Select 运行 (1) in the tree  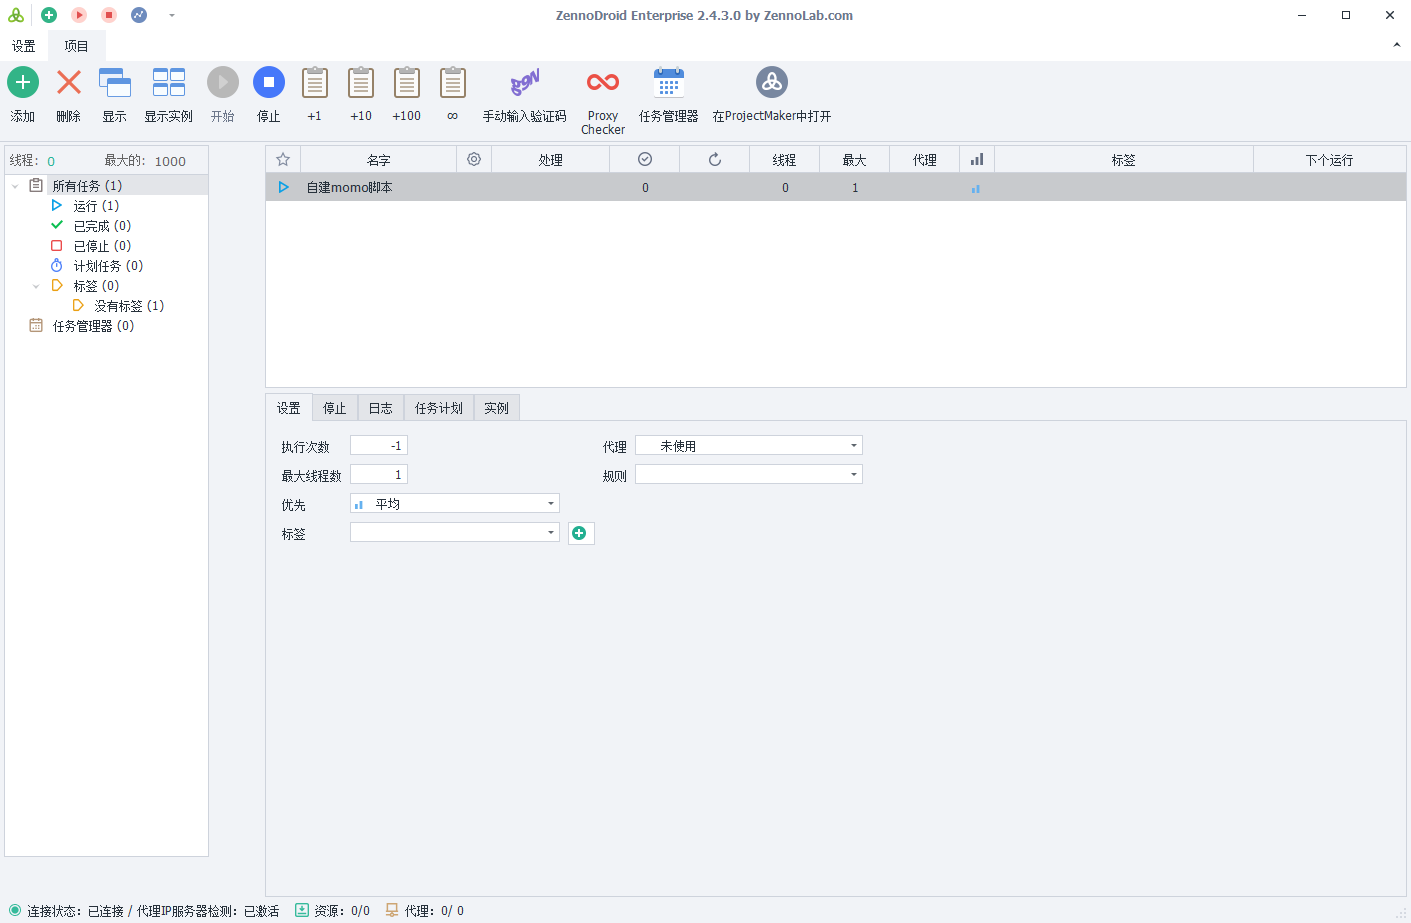96,206
